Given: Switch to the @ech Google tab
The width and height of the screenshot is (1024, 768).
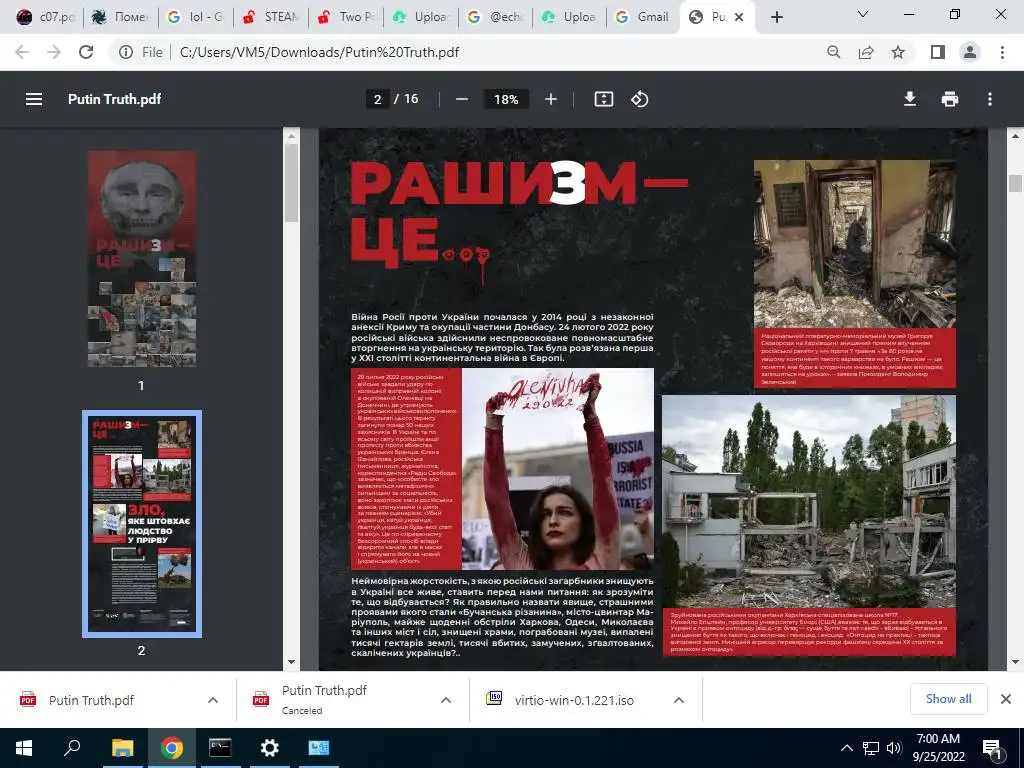Looking at the screenshot, I should click(494, 18).
